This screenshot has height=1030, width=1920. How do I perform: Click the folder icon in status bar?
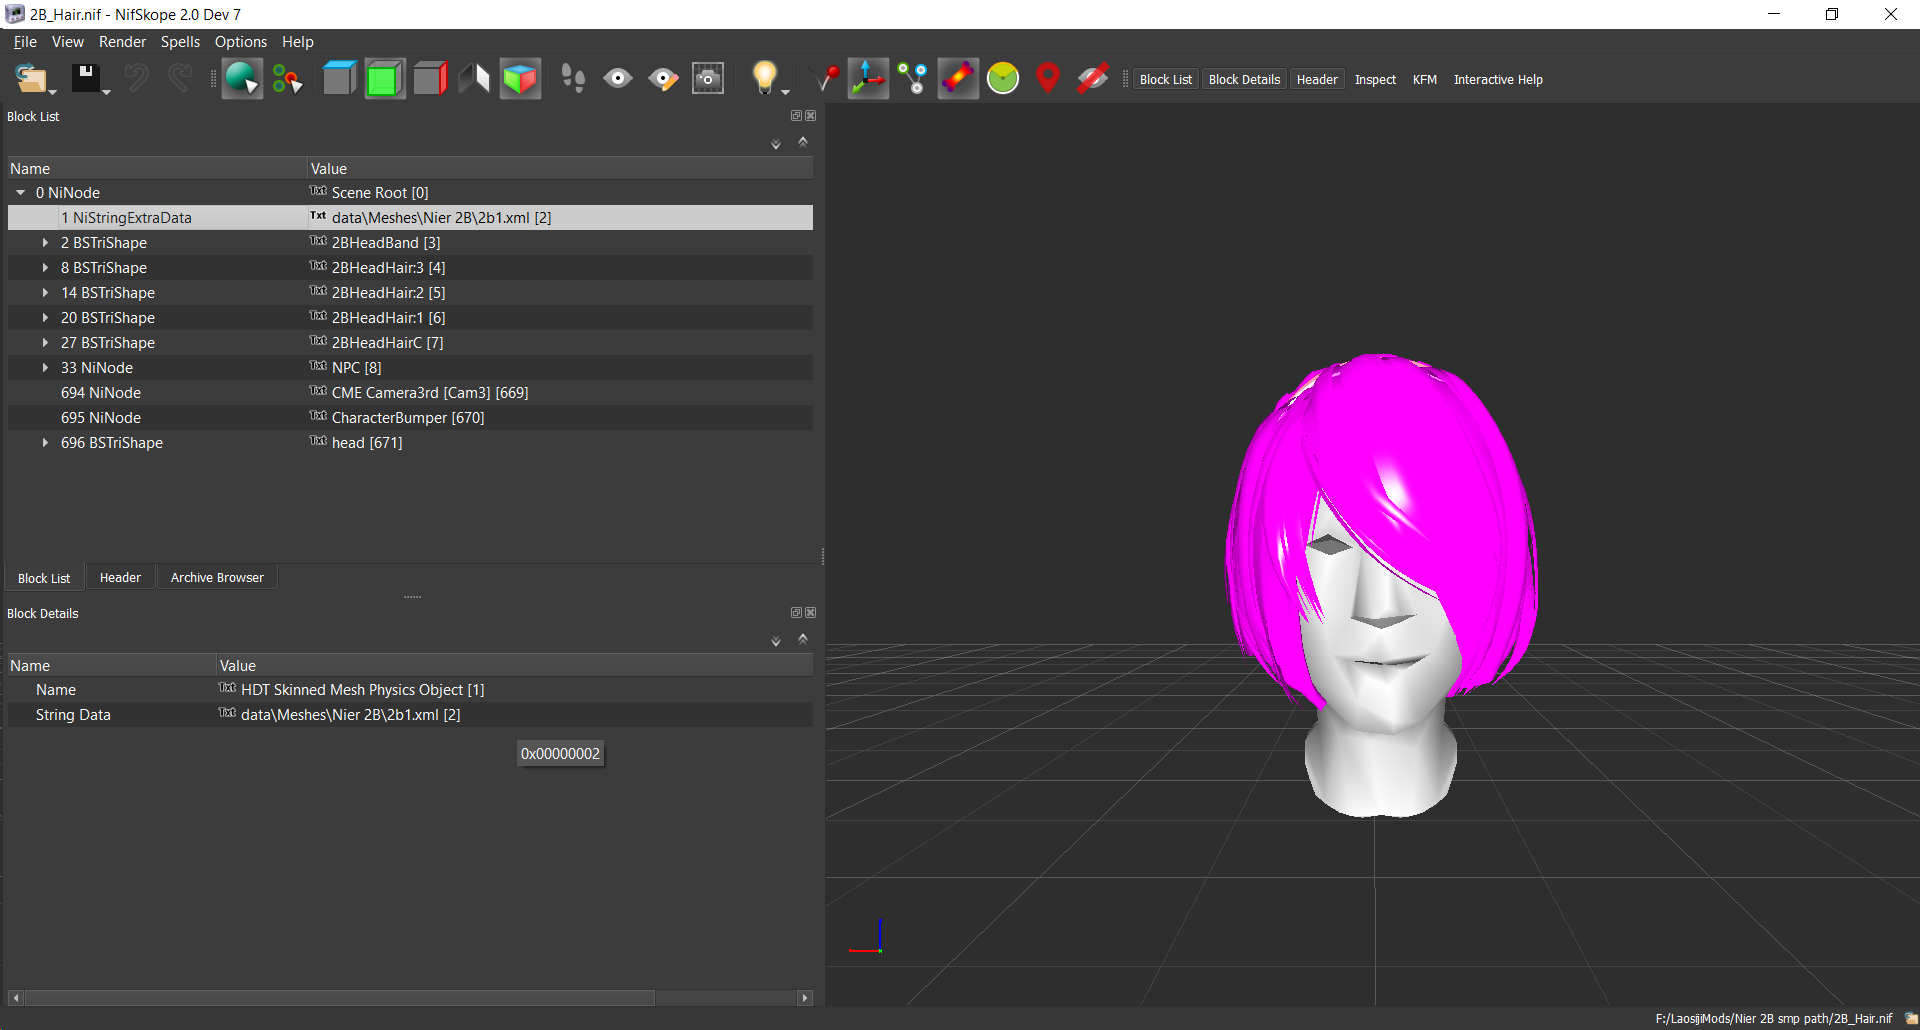click(1911, 1018)
